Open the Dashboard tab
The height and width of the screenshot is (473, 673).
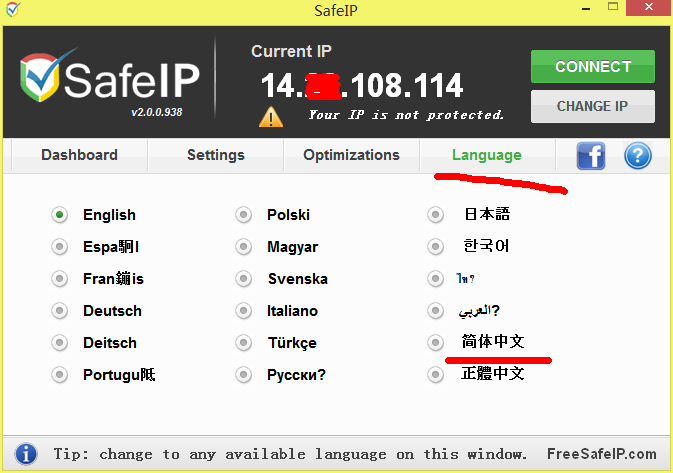pos(79,155)
